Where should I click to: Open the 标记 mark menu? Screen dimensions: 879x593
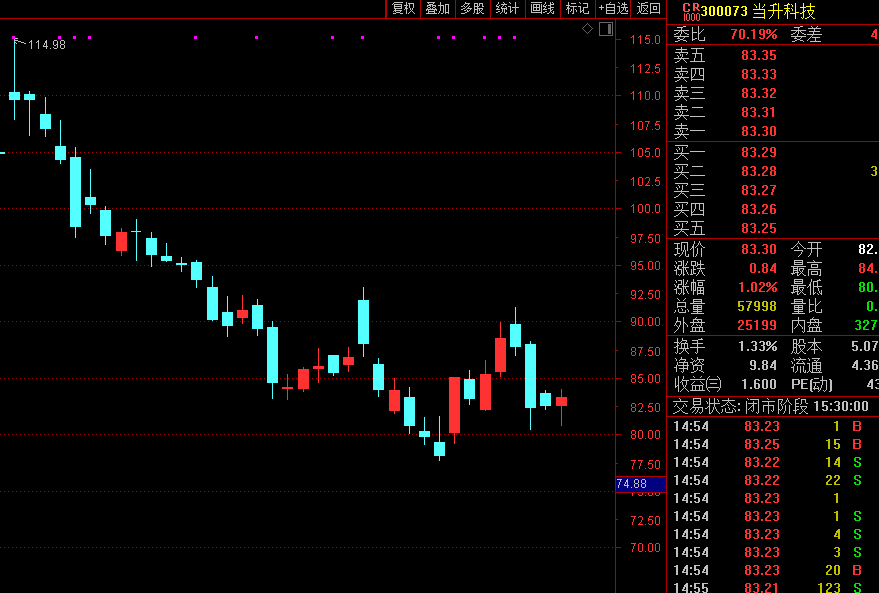coord(577,9)
